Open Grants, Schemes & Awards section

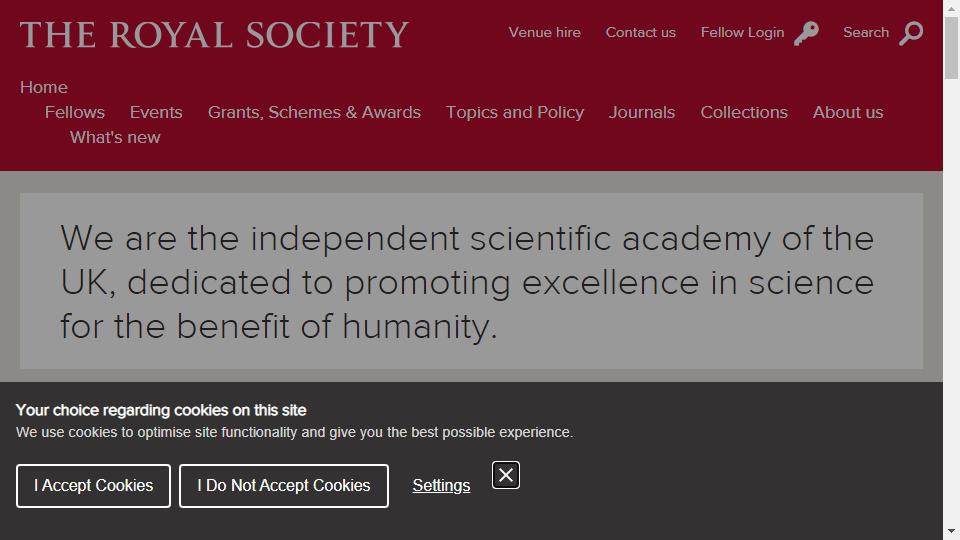coord(314,113)
